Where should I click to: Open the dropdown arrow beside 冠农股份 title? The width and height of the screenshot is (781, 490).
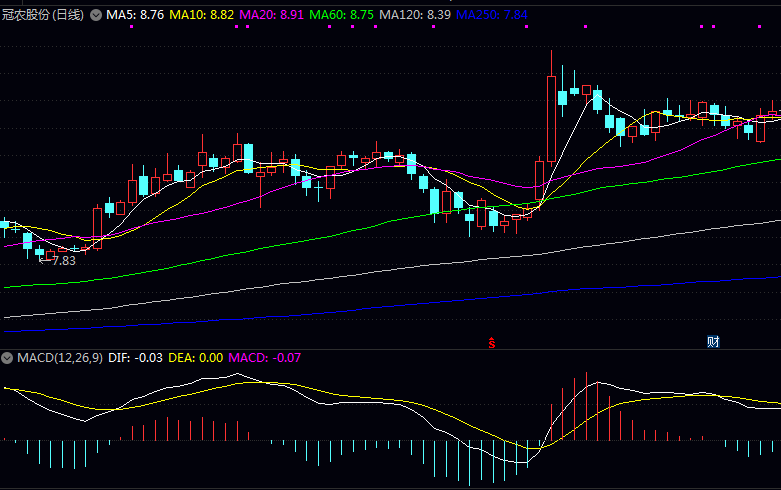pos(96,16)
